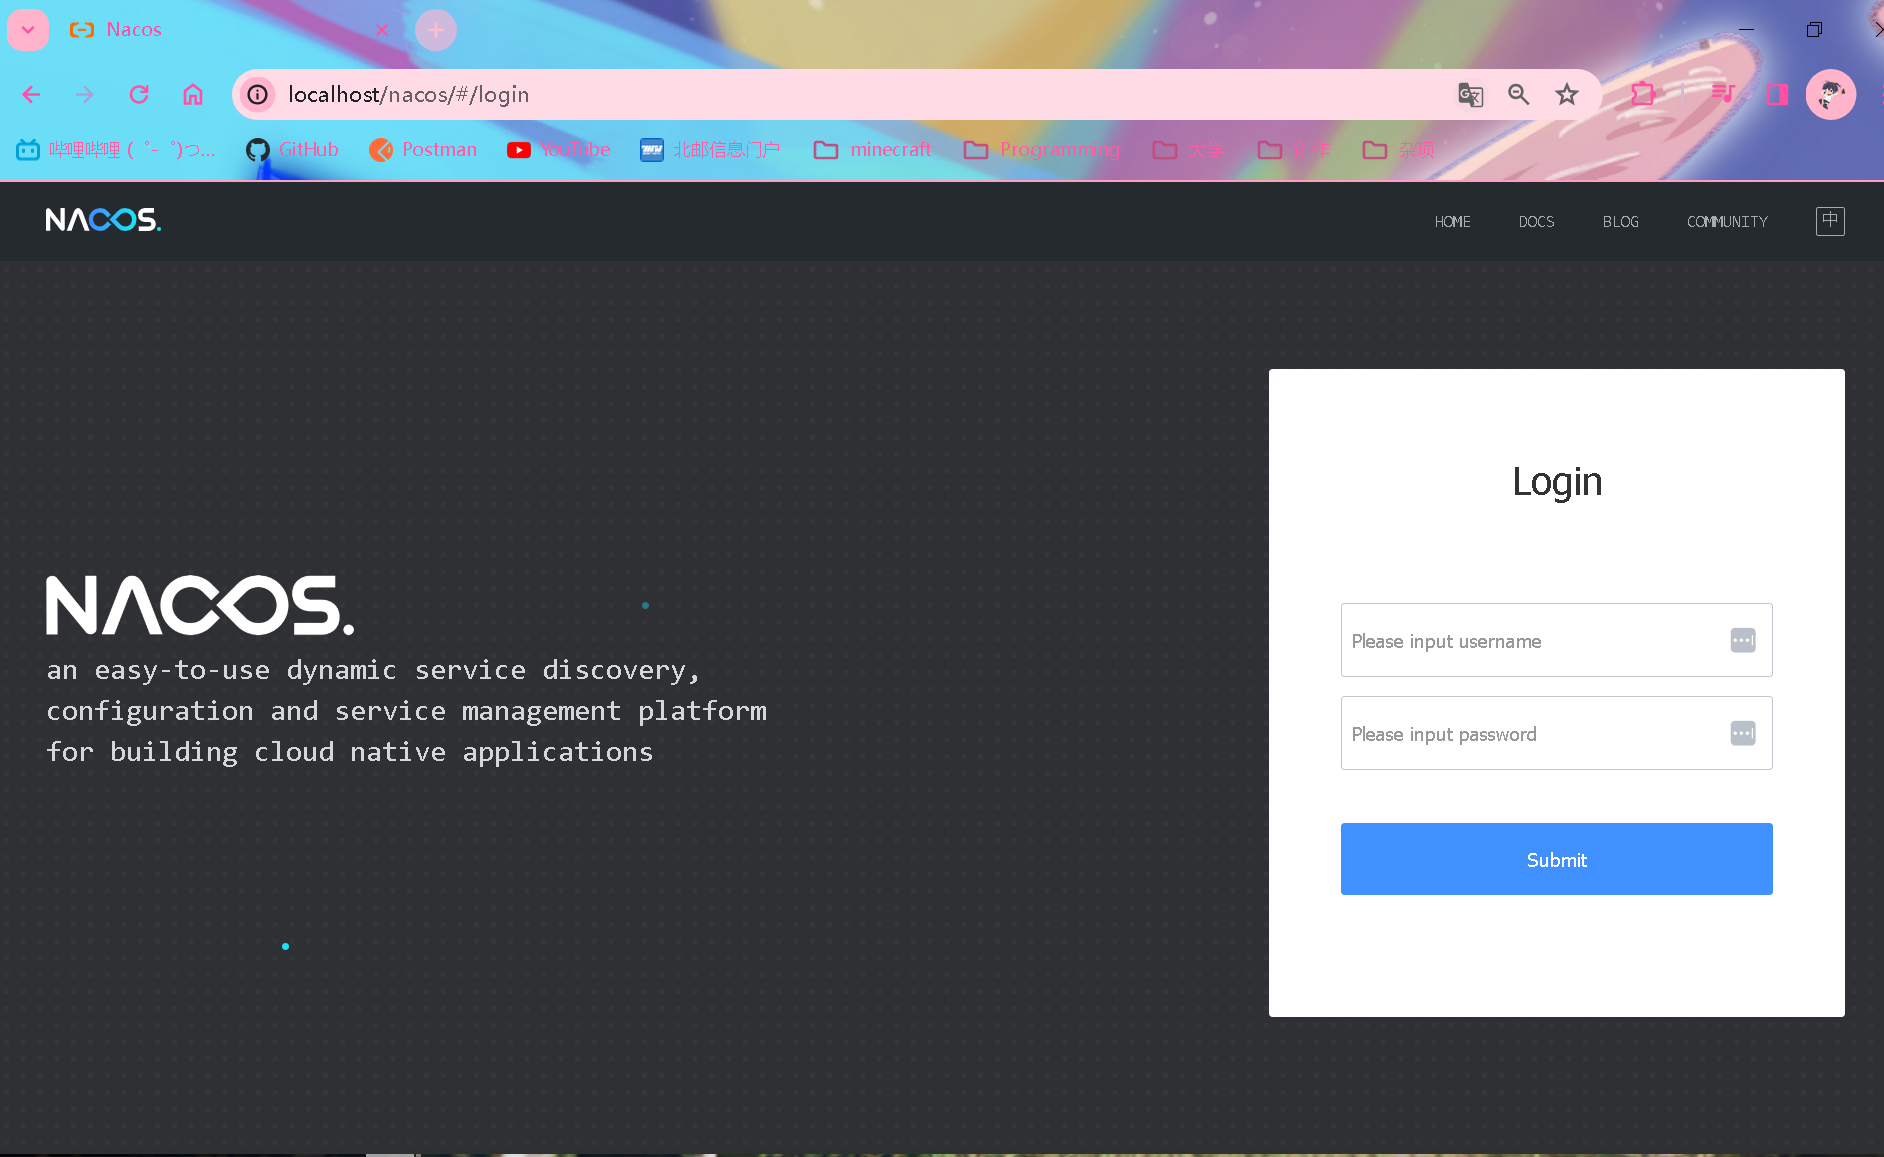The width and height of the screenshot is (1884, 1157).
Task: Open the YouTube bookmark
Action: pos(559,149)
